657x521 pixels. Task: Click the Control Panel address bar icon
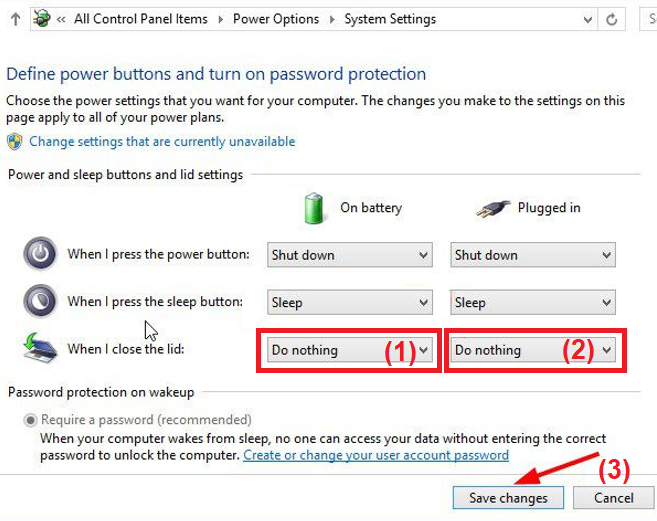(42, 18)
